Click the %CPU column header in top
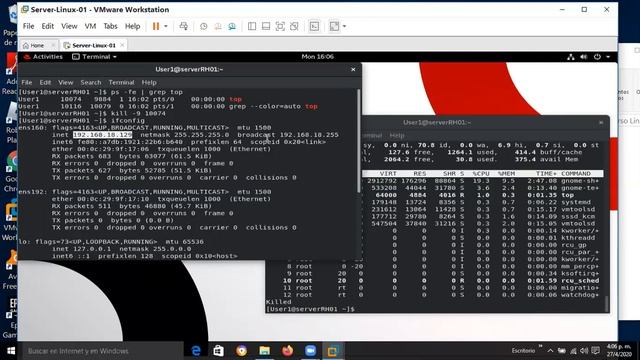The height and width of the screenshot is (360, 640). pos(481,173)
